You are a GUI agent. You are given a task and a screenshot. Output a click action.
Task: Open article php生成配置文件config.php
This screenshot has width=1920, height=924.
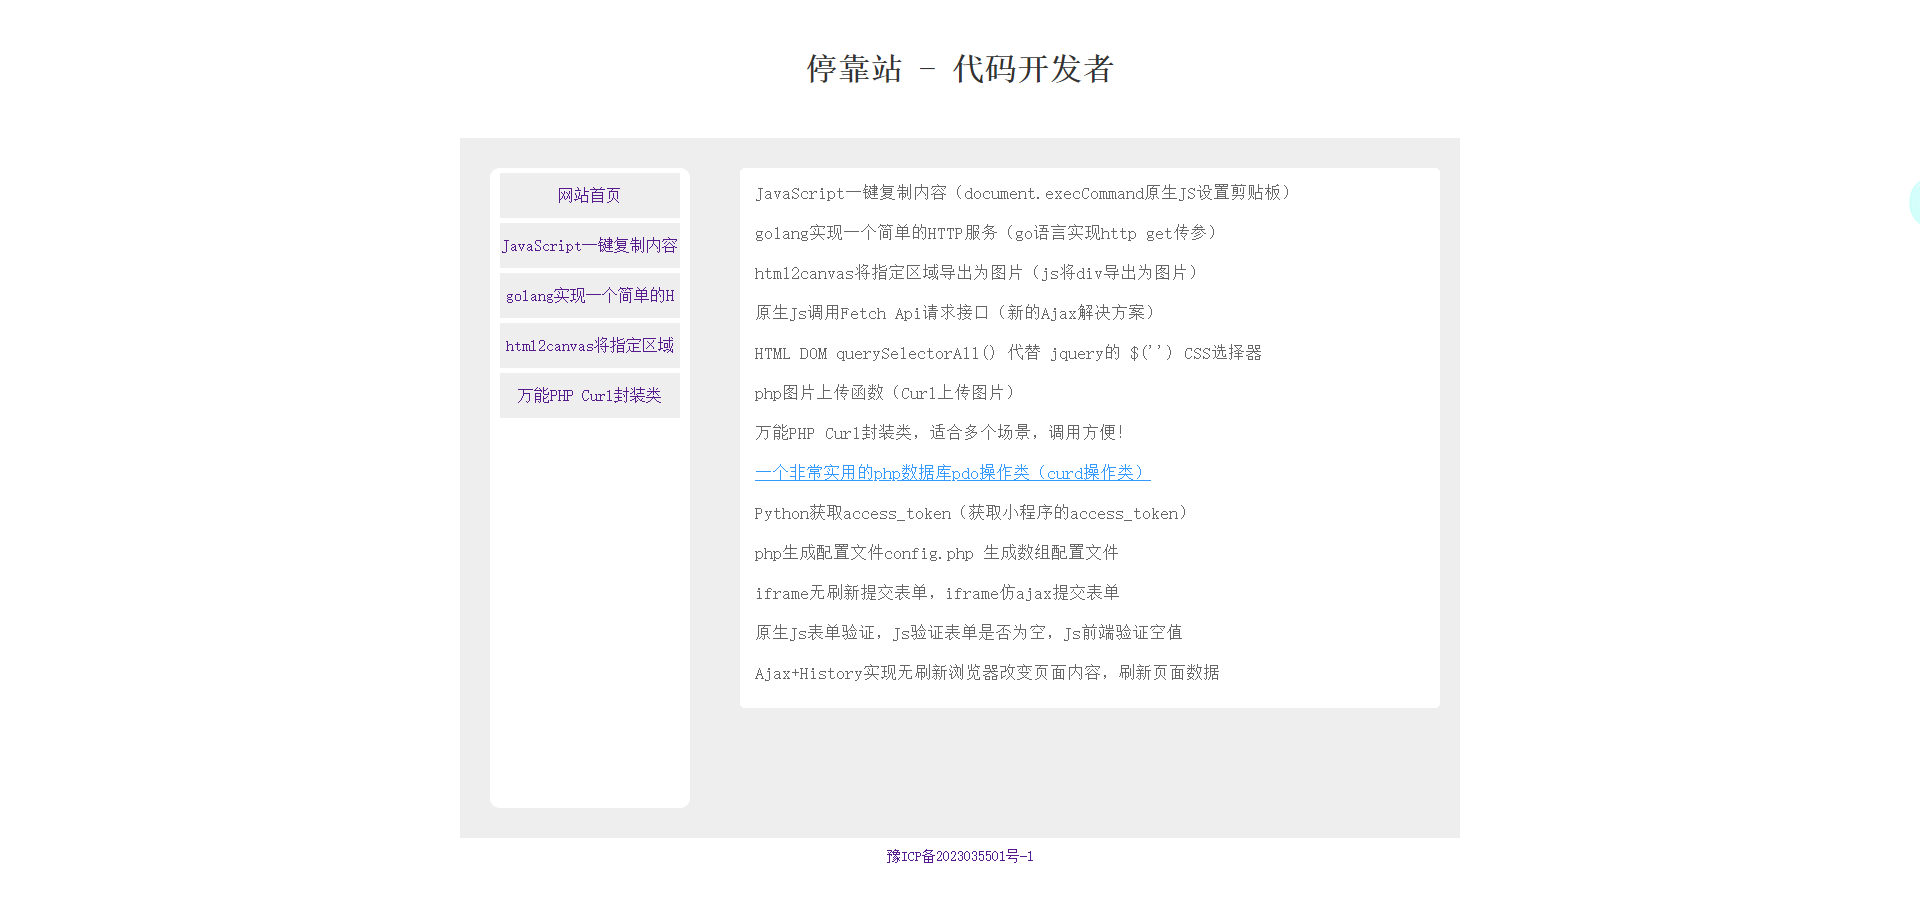tap(937, 552)
